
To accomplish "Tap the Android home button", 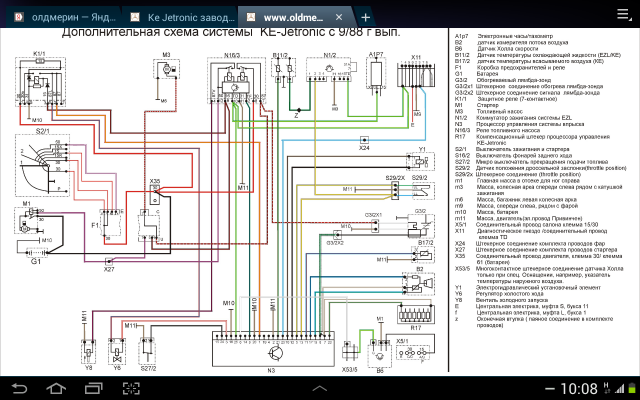I will pyautogui.click(x=56, y=388).
